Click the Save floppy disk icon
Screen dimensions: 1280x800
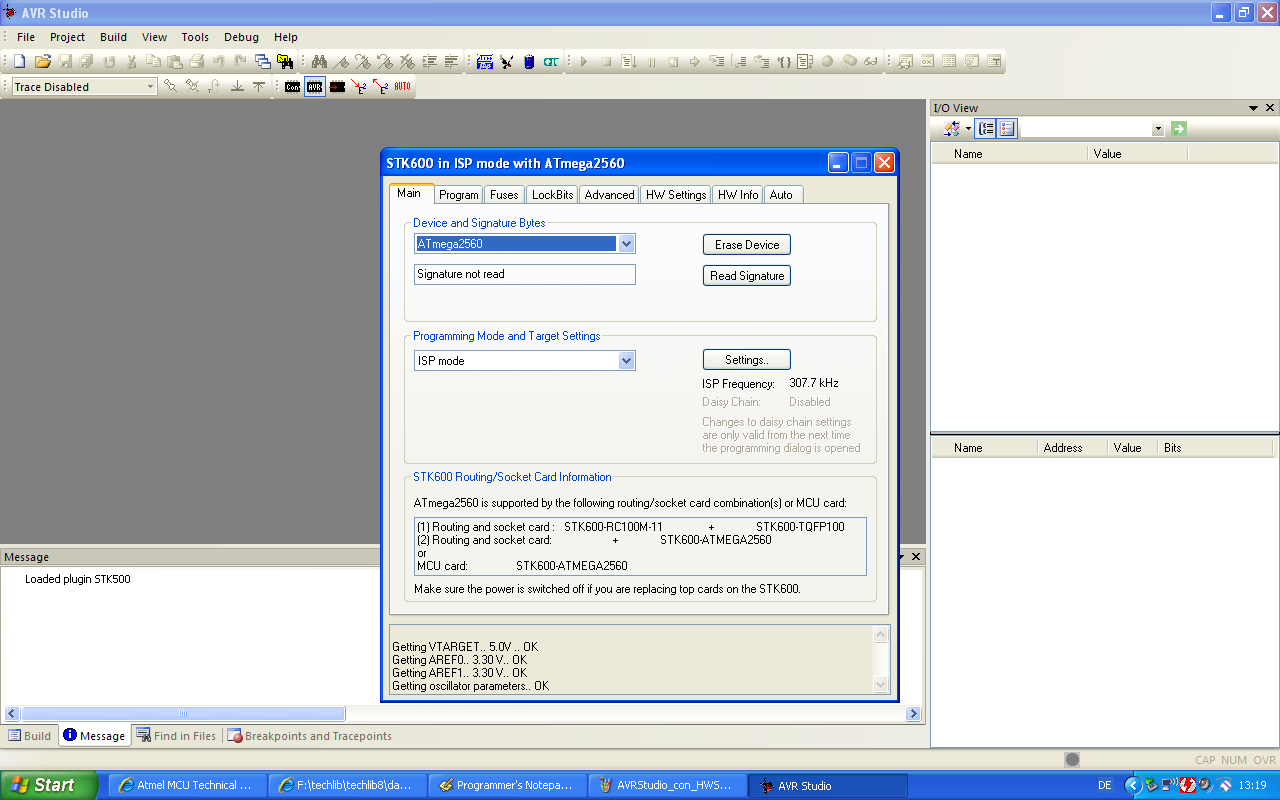tap(65, 62)
